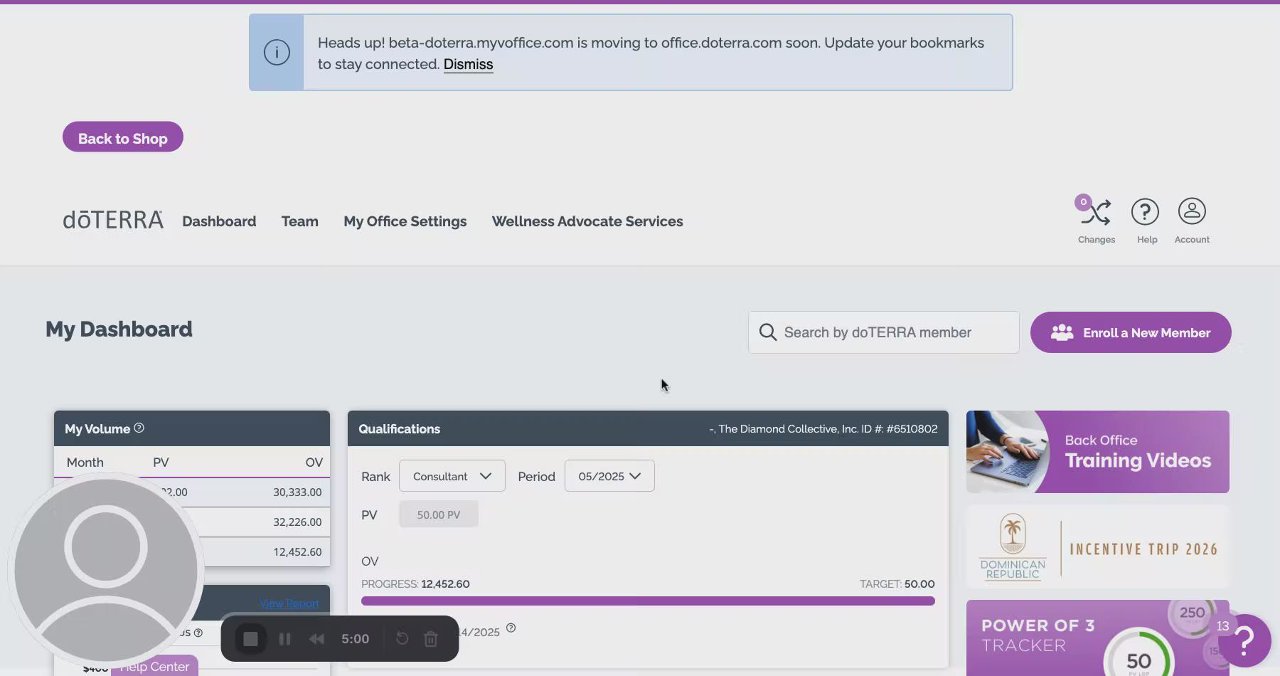Click the 30,333.00 OV value
The width and height of the screenshot is (1280, 676).
pos(297,492)
